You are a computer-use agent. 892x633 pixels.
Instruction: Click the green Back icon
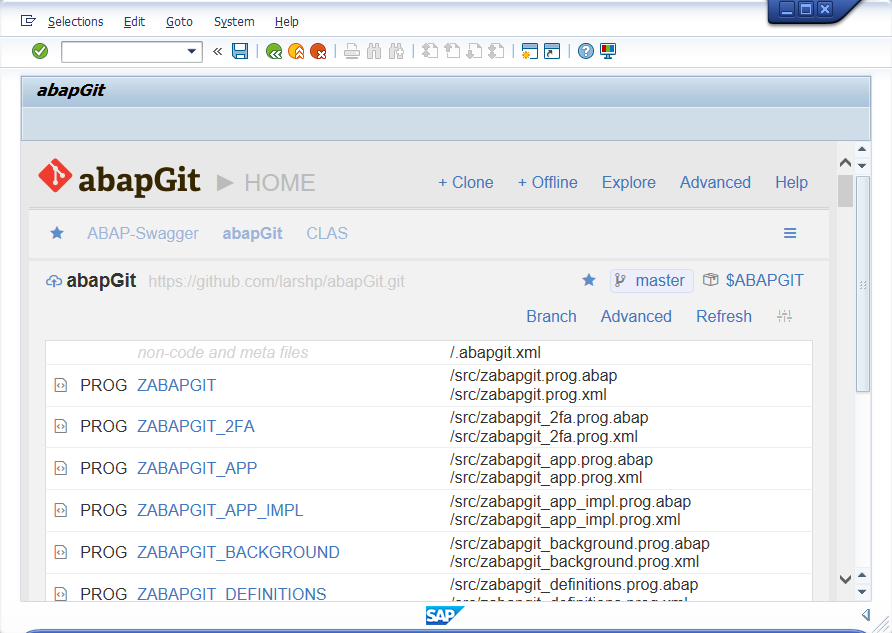[274, 52]
